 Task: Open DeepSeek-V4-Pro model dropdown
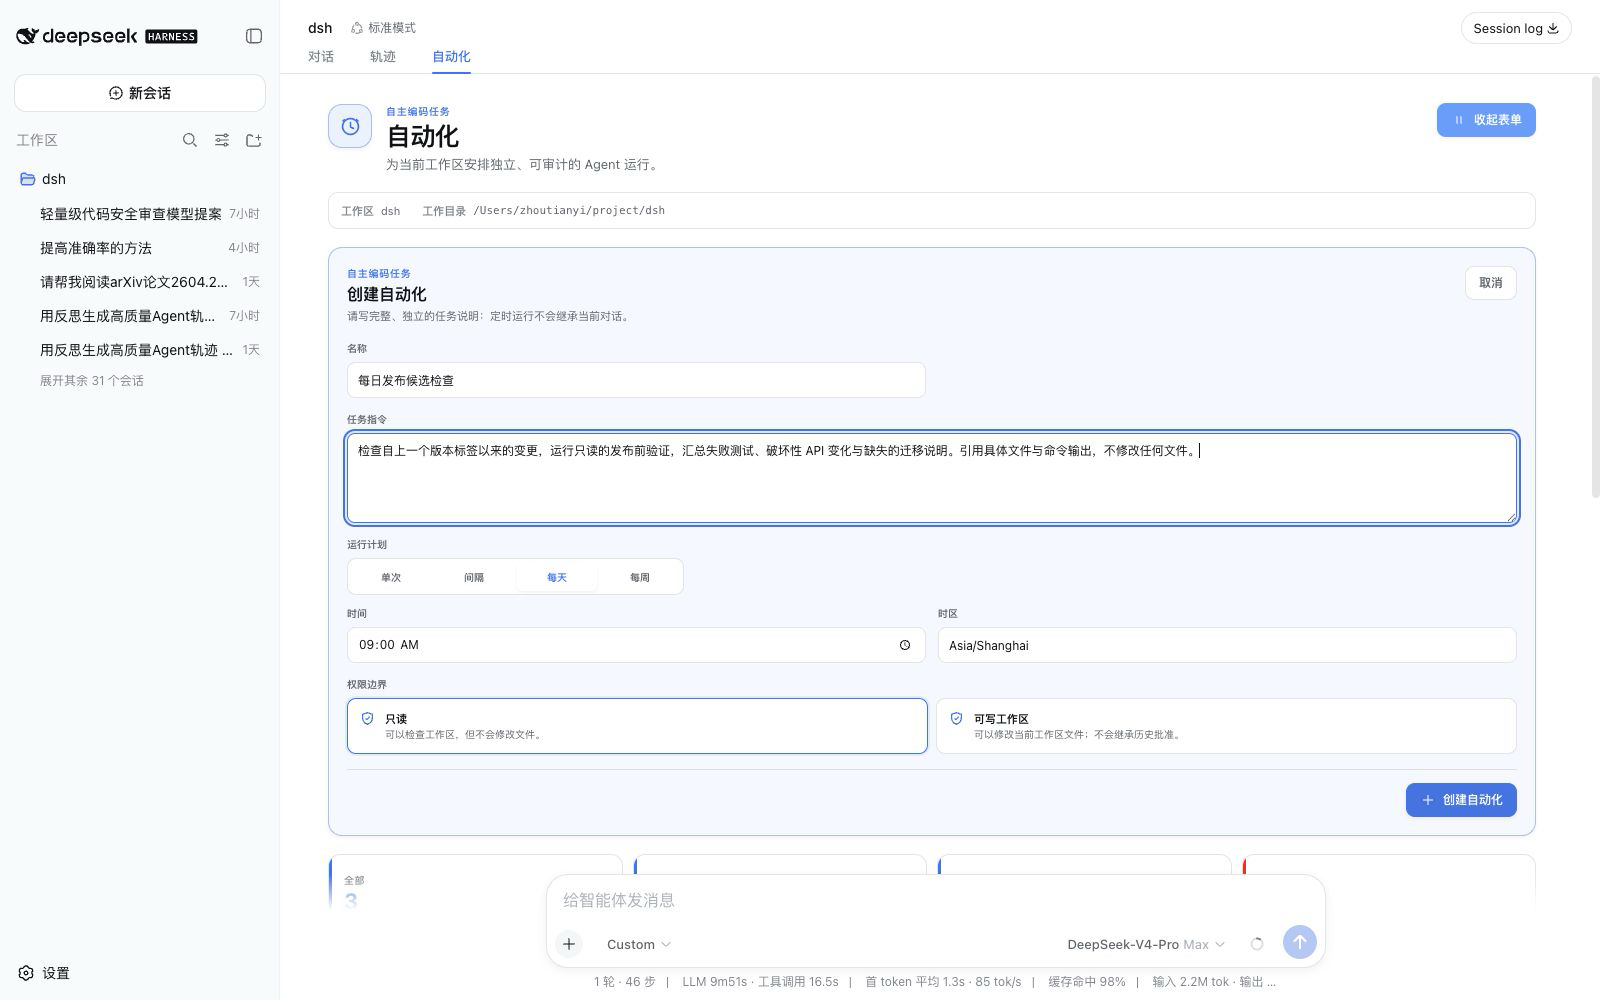click(x=1146, y=944)
